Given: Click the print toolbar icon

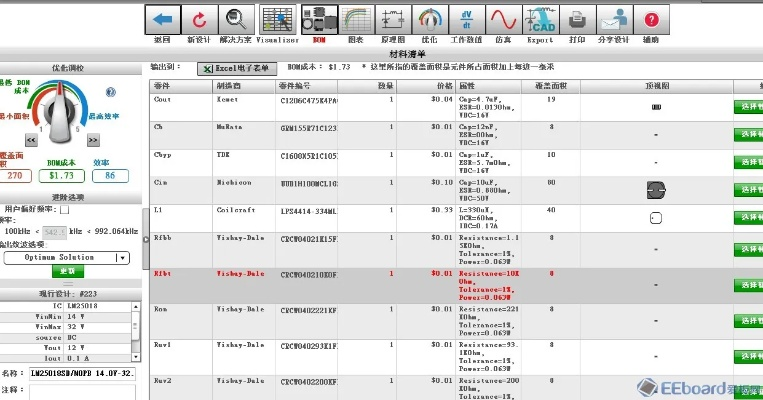Looking at the screenshot, I should tap(577, 19).
